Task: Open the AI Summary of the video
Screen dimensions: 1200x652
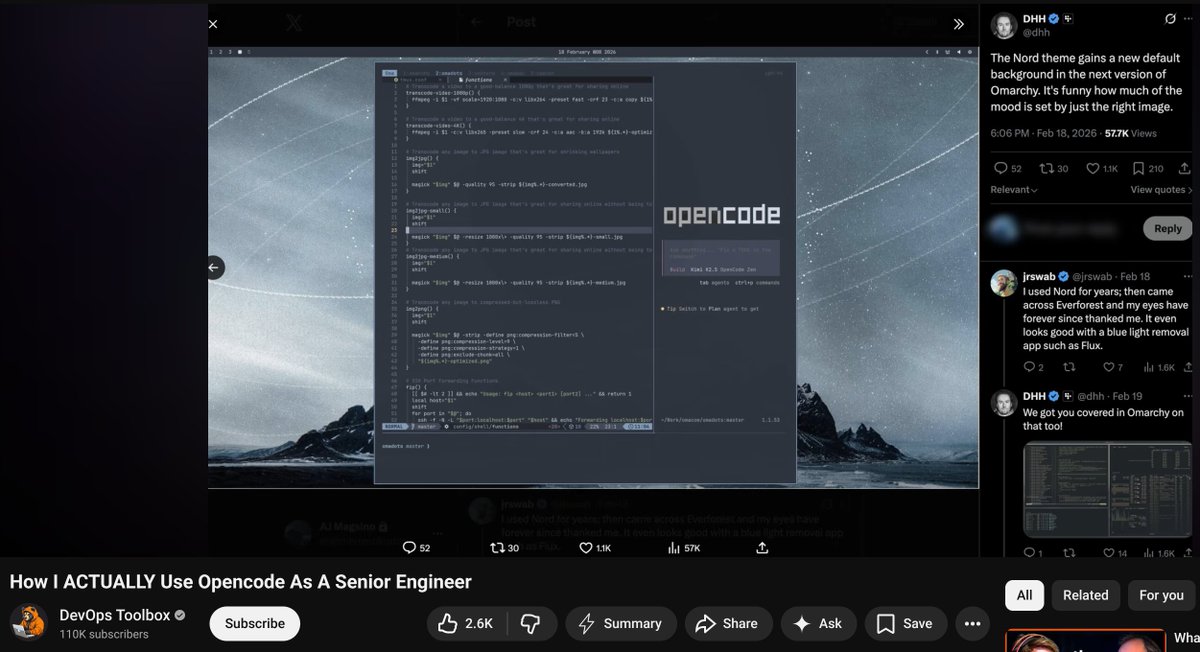Action: (622, 623)
